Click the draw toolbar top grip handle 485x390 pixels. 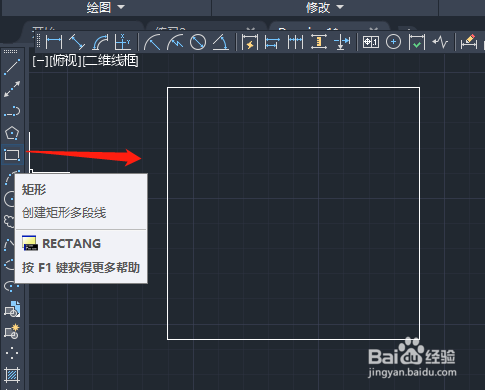click(x=11, y=52)
